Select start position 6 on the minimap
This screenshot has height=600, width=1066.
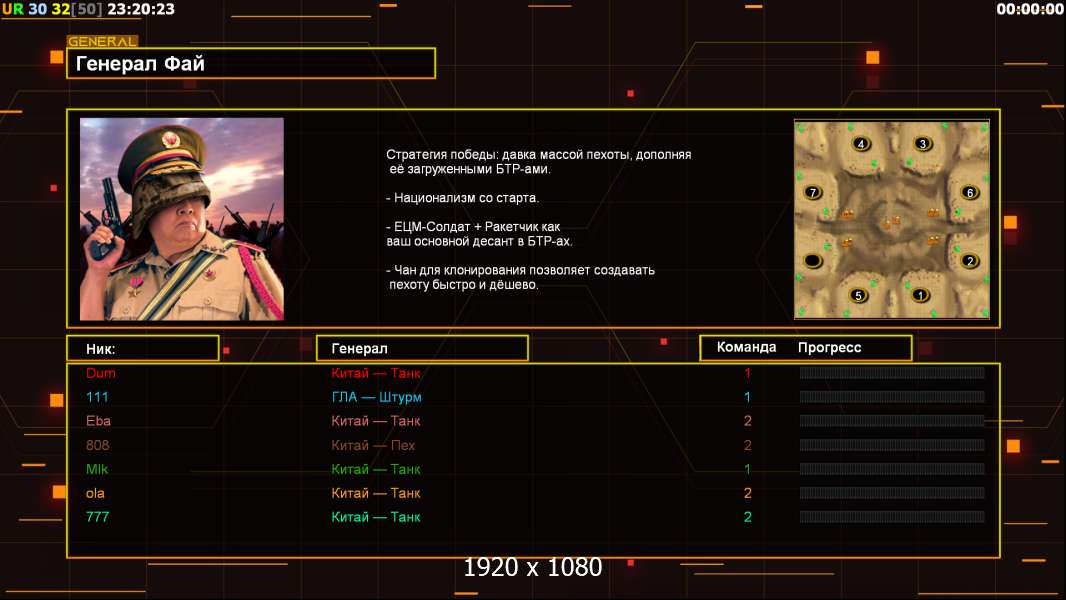click(x=970, y=192)
